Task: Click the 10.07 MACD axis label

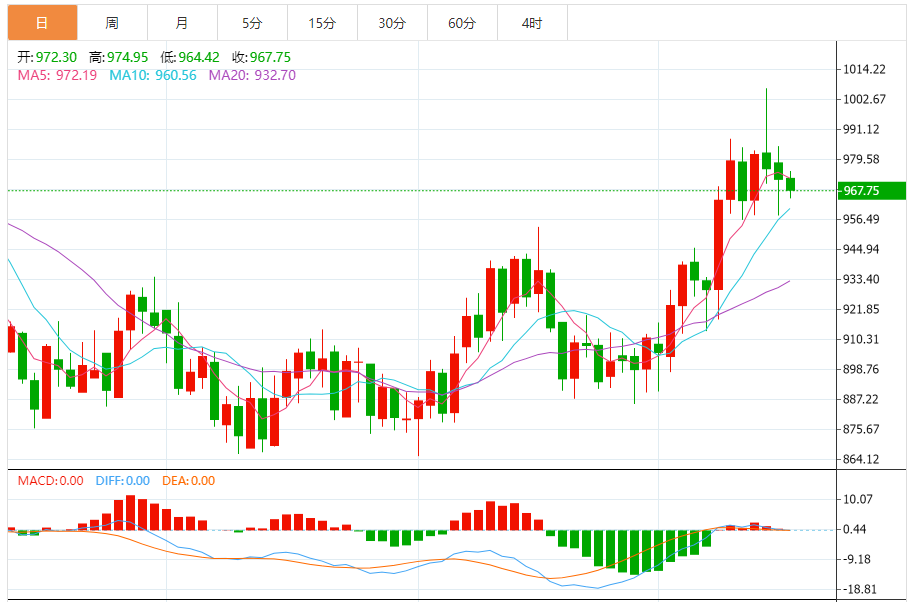Action: point(858,499)
